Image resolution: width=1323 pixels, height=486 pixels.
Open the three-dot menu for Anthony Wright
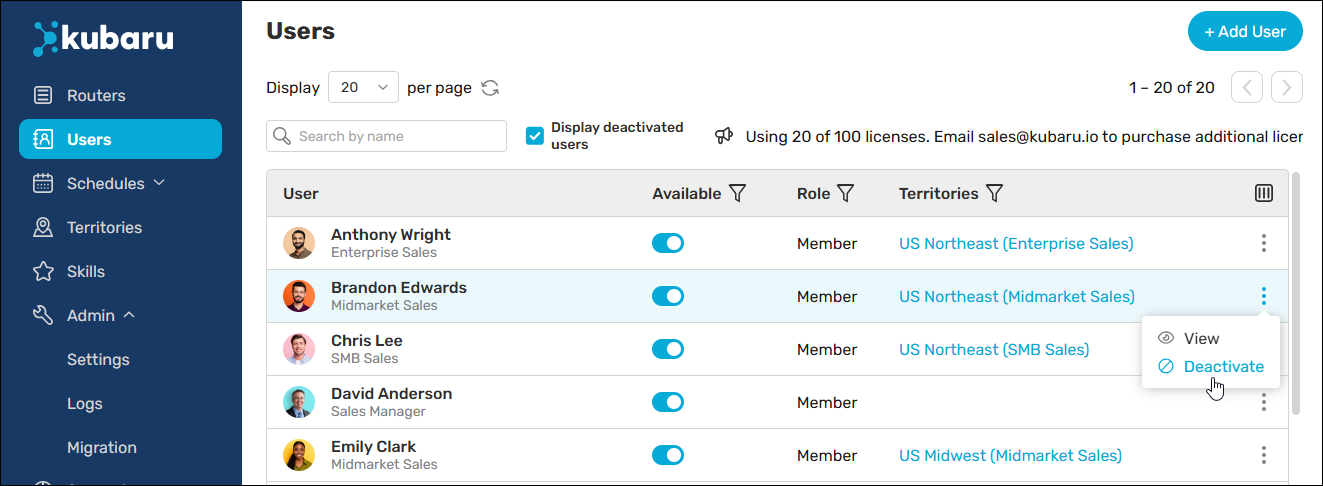pyautogui.click(x=1264, y=243)
